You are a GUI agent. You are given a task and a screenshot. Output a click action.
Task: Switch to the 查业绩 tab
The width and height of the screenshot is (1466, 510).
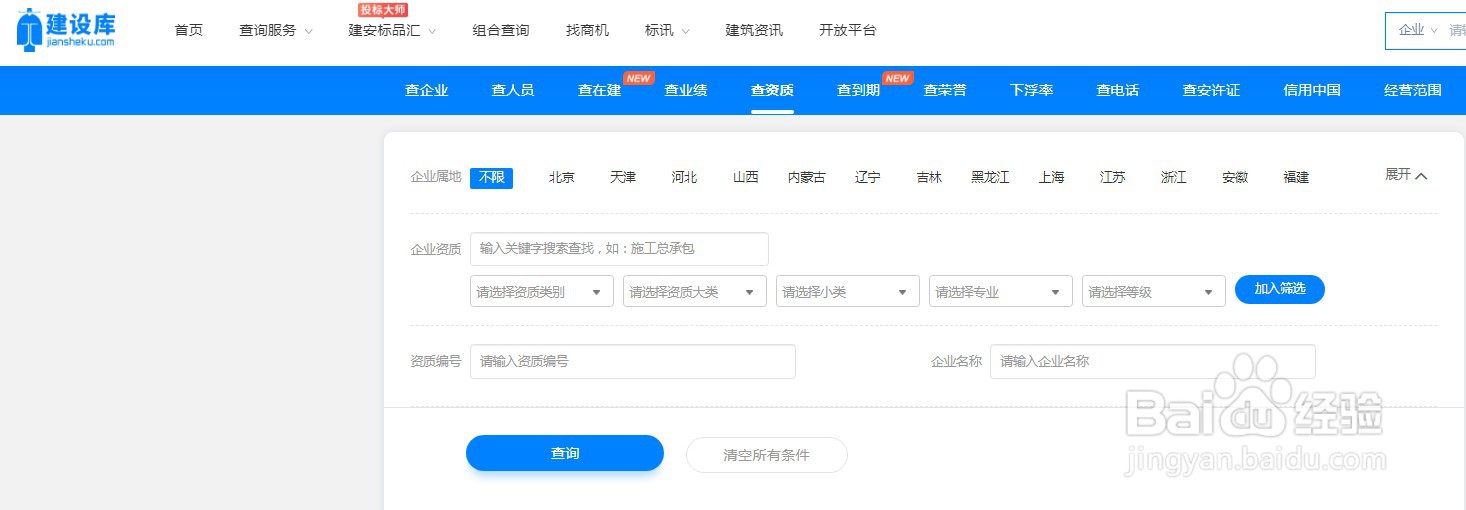(685, 90)
